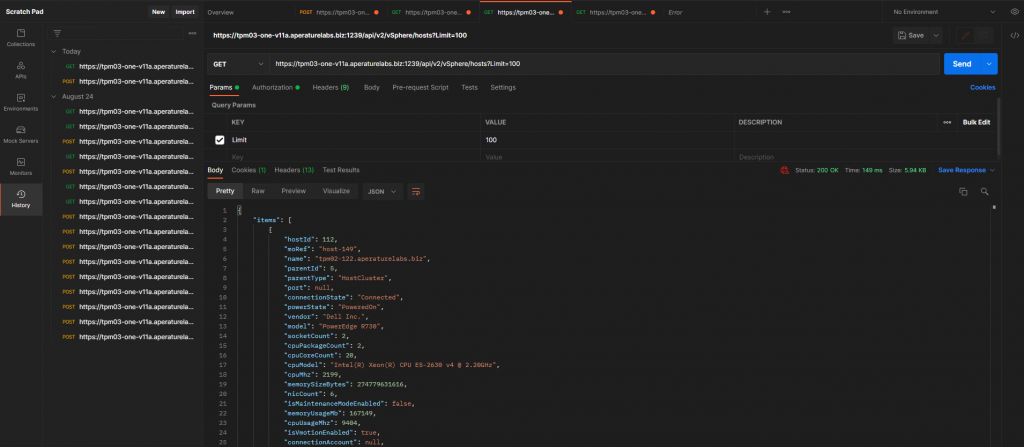Image resolution: width=1024 pixels, height=447 pixels.
Task: Click the Save request button
Action: tap(911, 35)
